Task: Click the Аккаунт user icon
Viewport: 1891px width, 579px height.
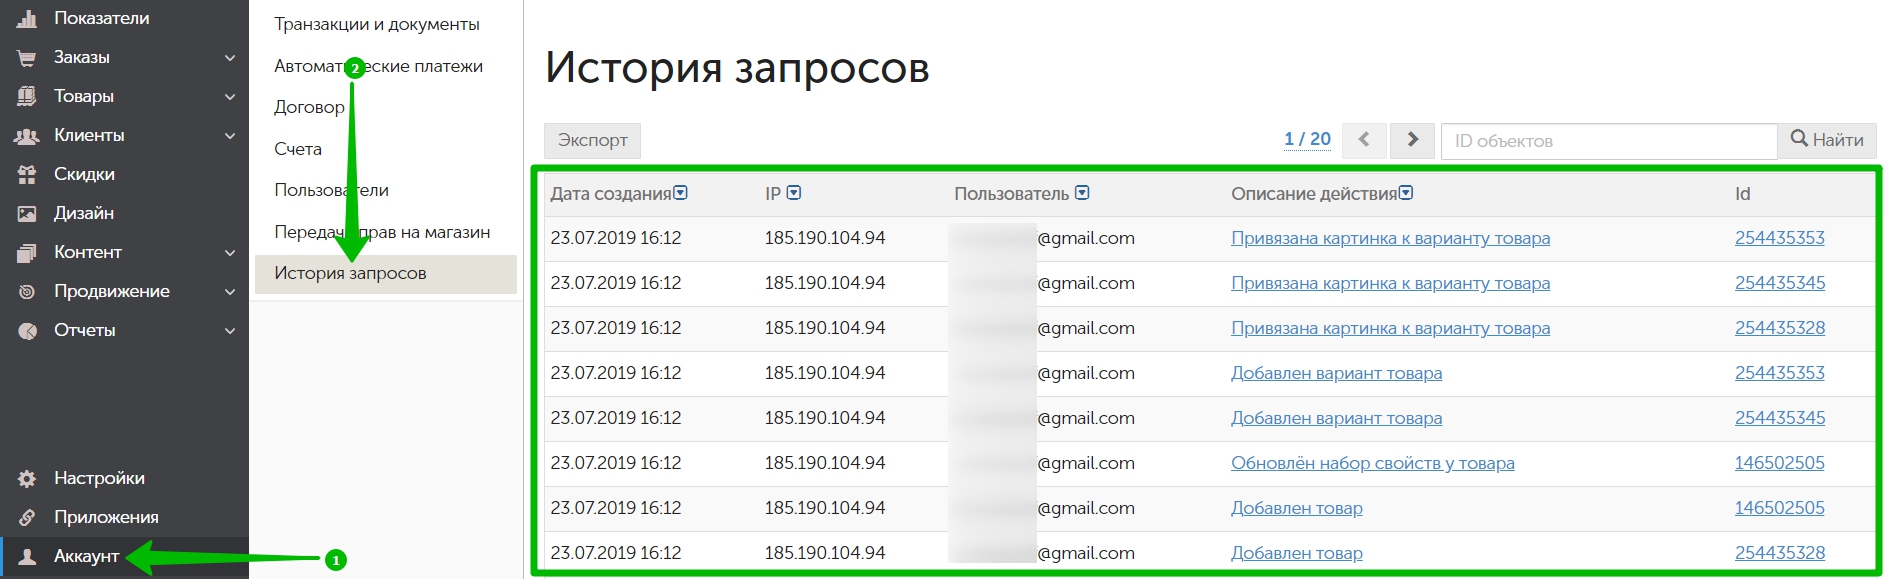Action: pyautogui.click(x=27, y=557)
